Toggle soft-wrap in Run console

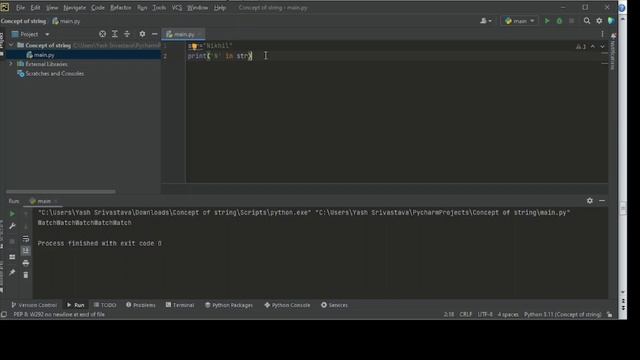tap(26, 238)
